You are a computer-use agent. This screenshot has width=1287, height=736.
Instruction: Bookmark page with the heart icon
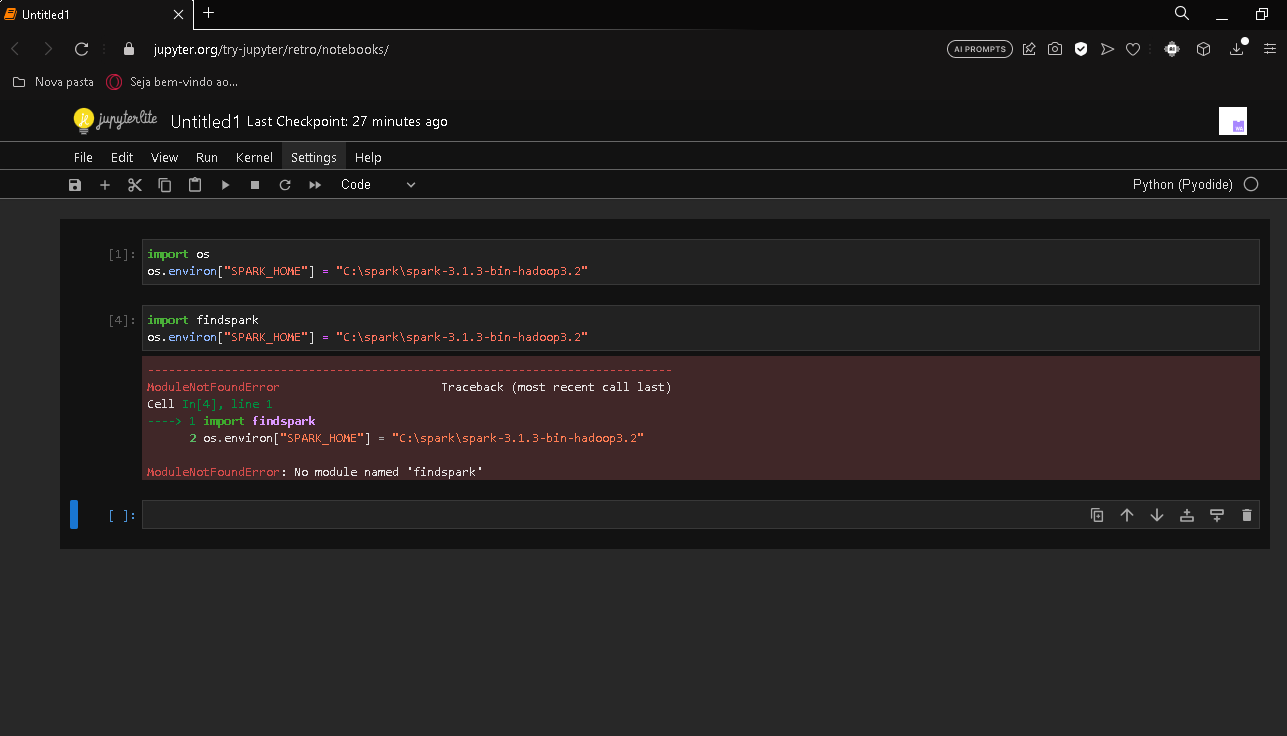pyautogui.click(x=1133, y=49)
